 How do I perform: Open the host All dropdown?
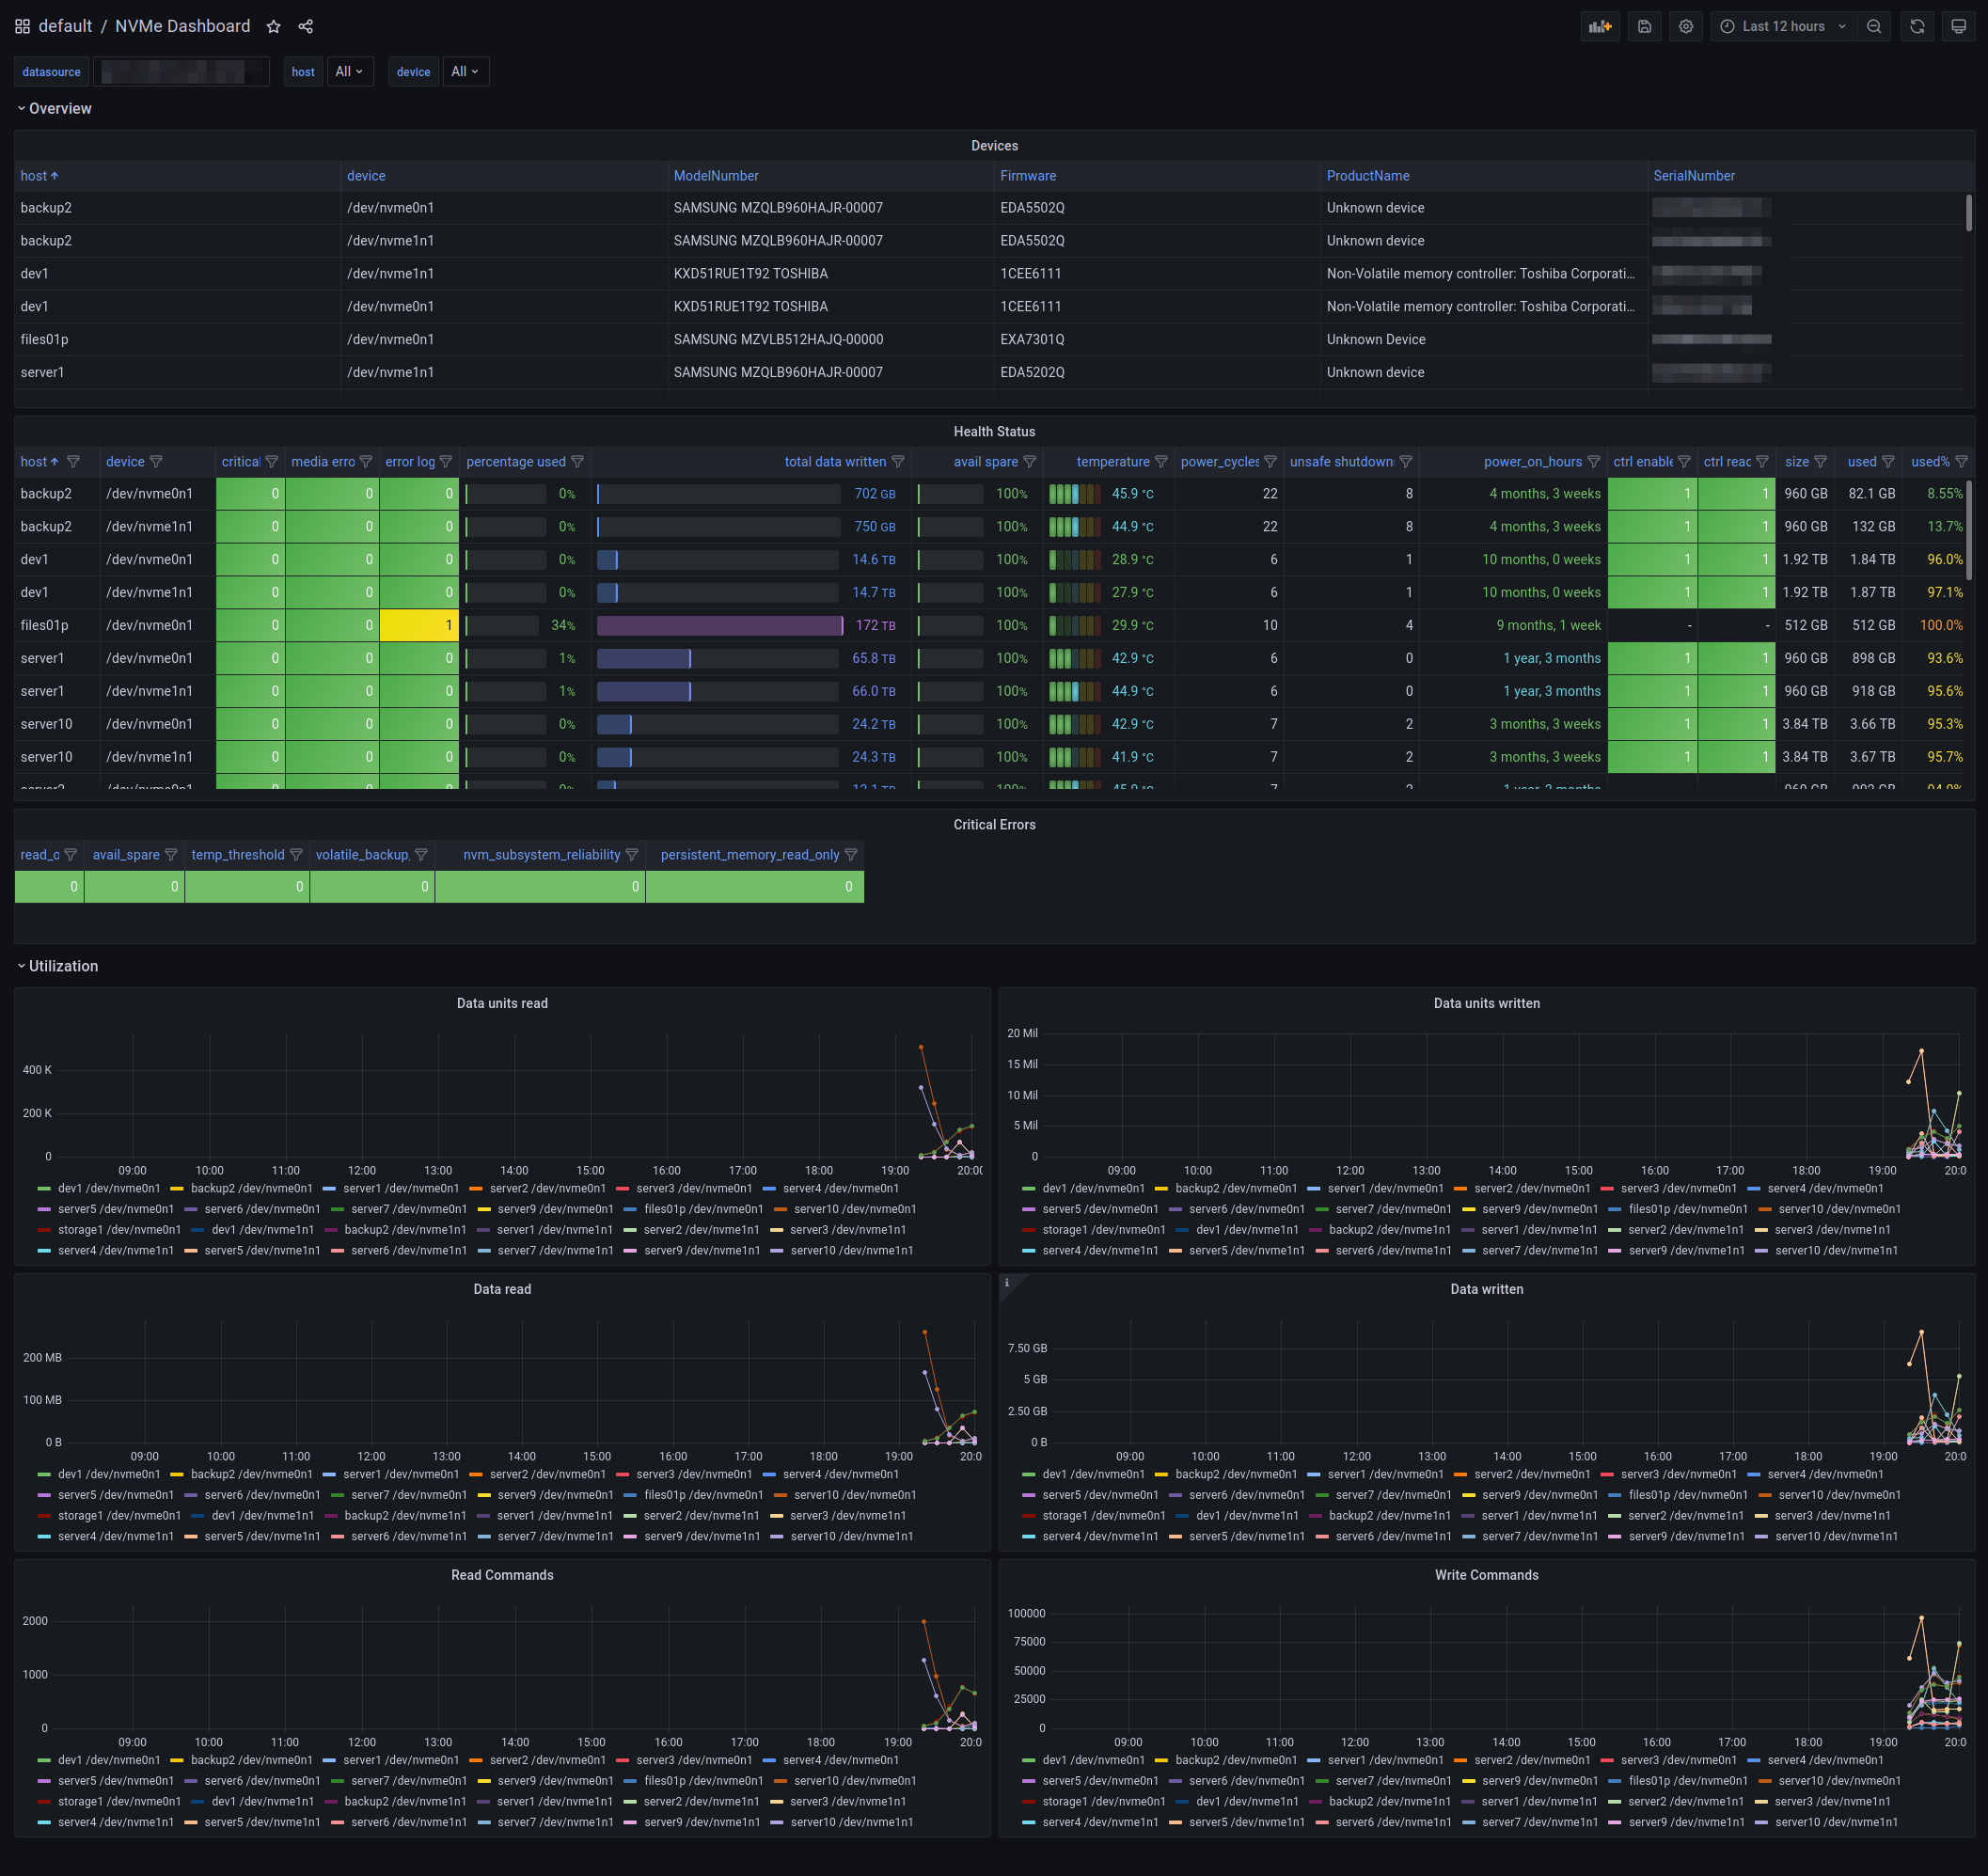click(x=349, y=71)
